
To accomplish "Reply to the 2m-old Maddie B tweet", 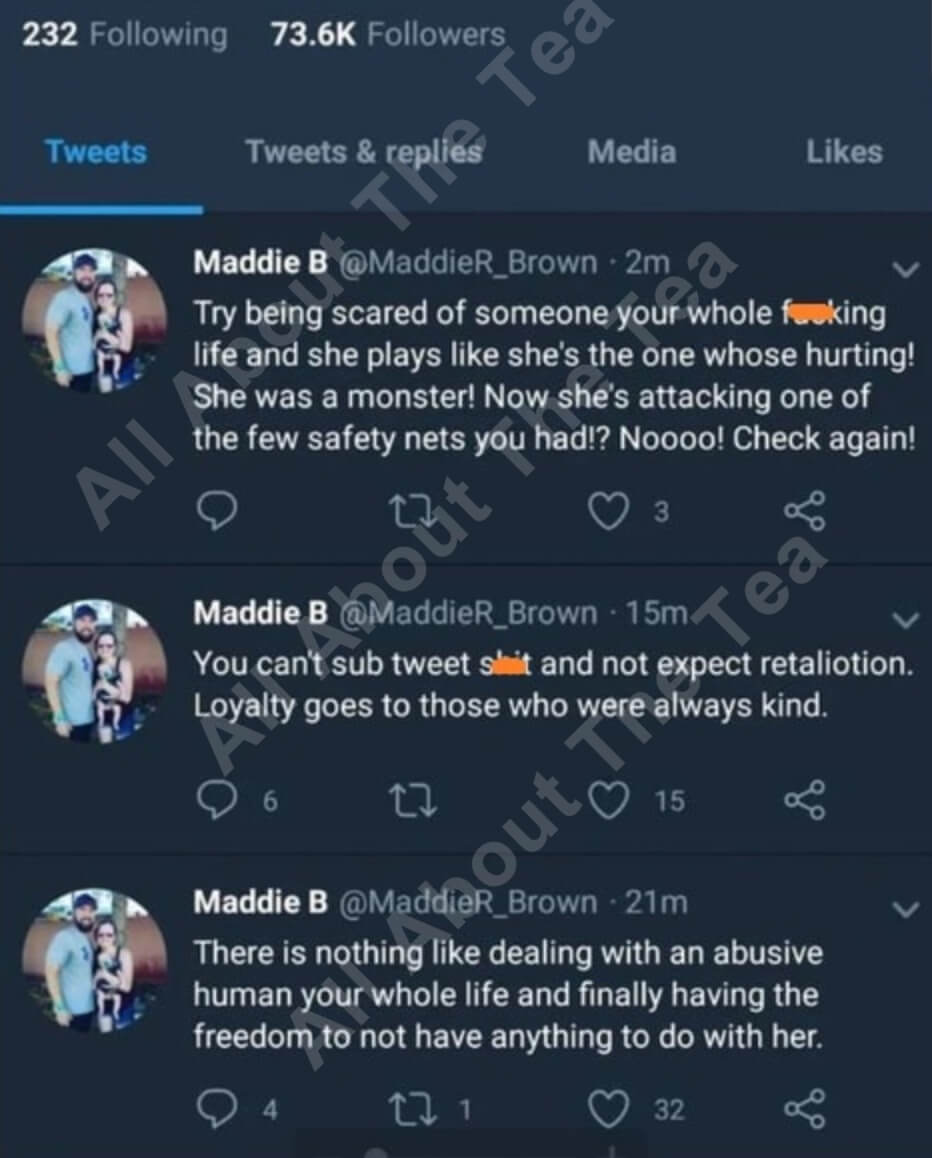I will [x=216, y=512].
